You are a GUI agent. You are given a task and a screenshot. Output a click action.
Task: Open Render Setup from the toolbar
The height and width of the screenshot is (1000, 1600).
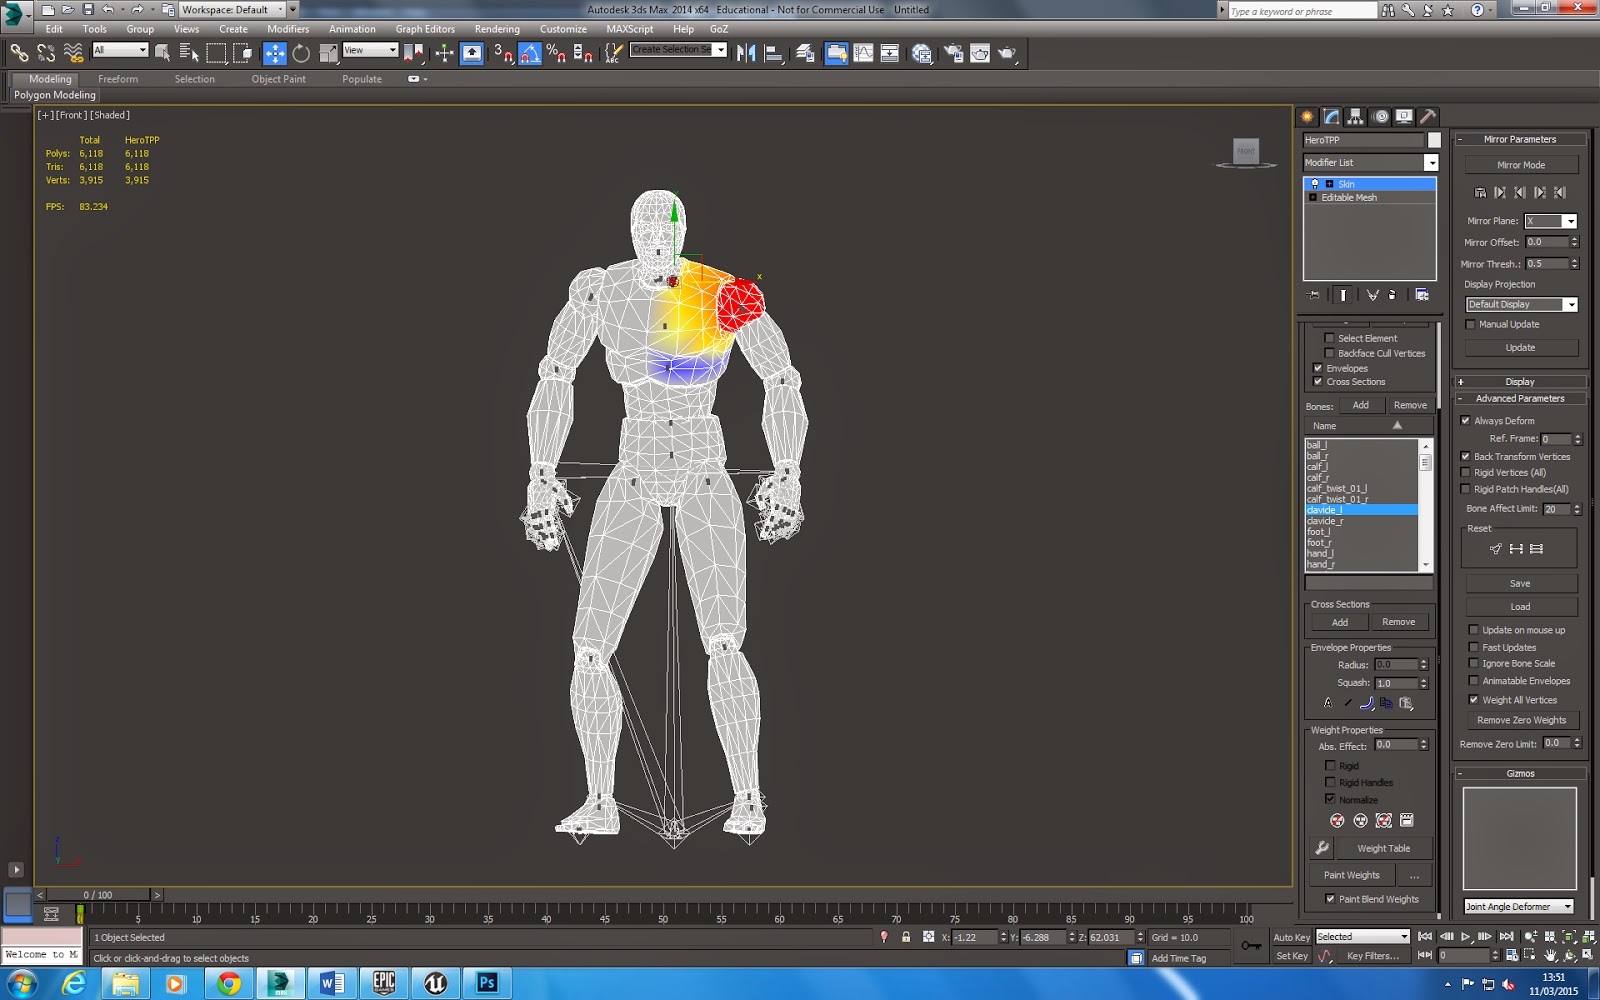(953, 53)
